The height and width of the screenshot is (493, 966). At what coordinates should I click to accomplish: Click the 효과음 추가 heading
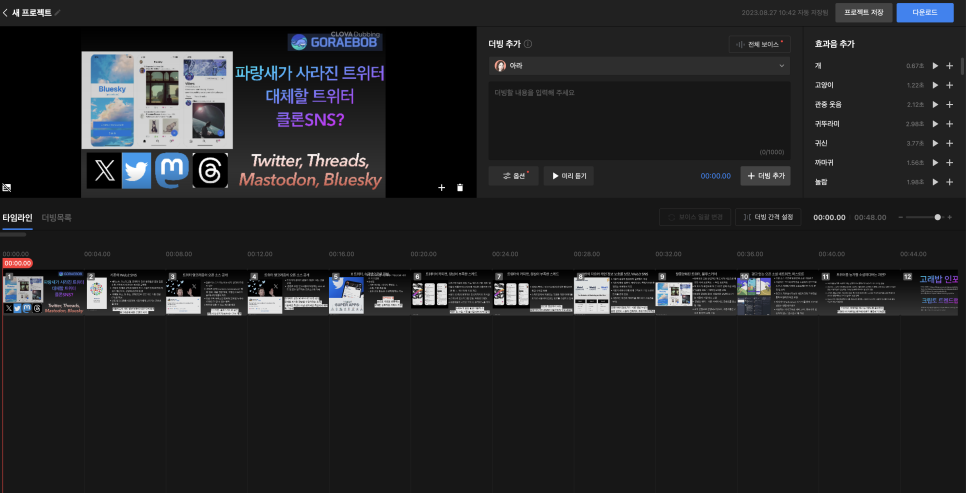tap(834, 44)
